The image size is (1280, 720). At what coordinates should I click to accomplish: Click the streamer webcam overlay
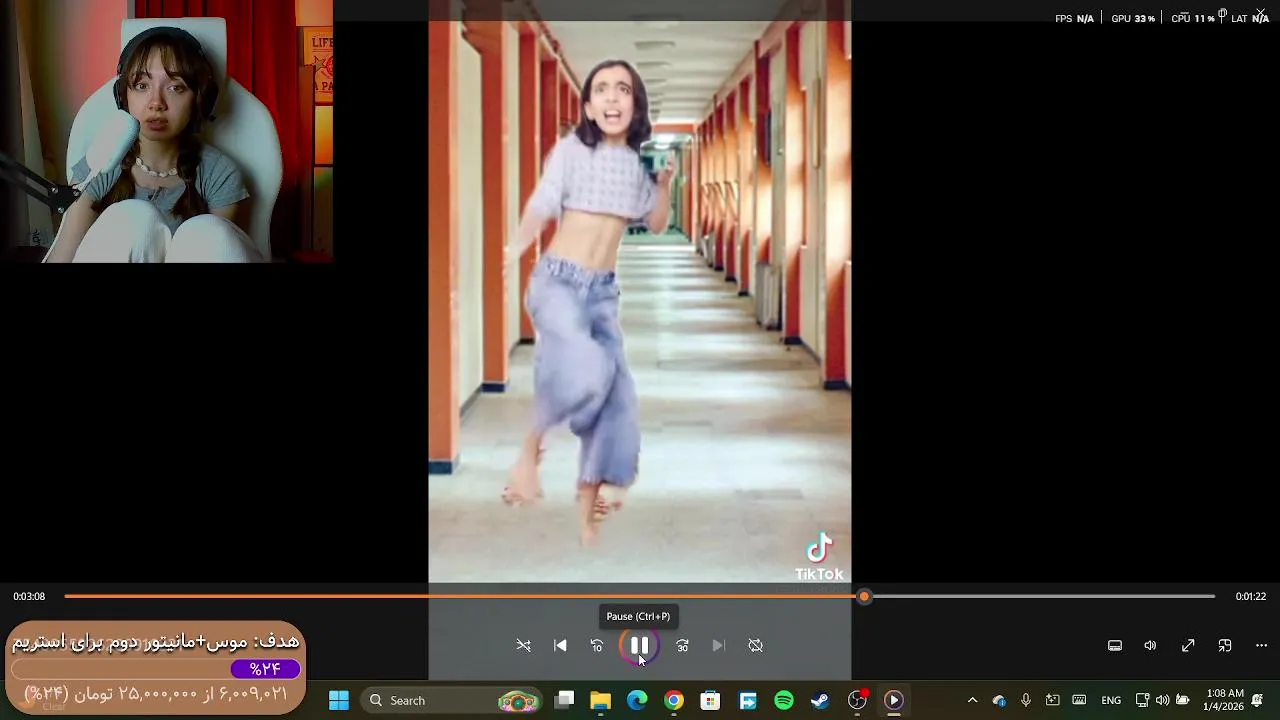(x=166, y=131)
